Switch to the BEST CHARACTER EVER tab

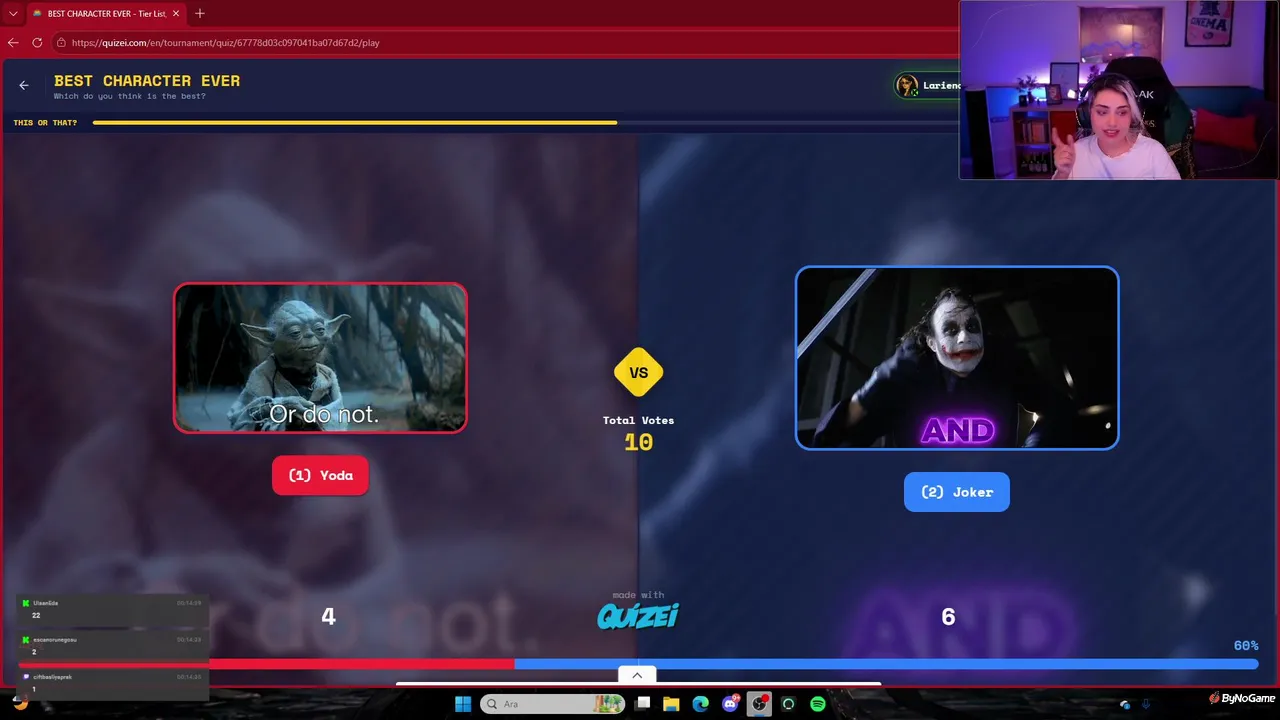(106, 14)
